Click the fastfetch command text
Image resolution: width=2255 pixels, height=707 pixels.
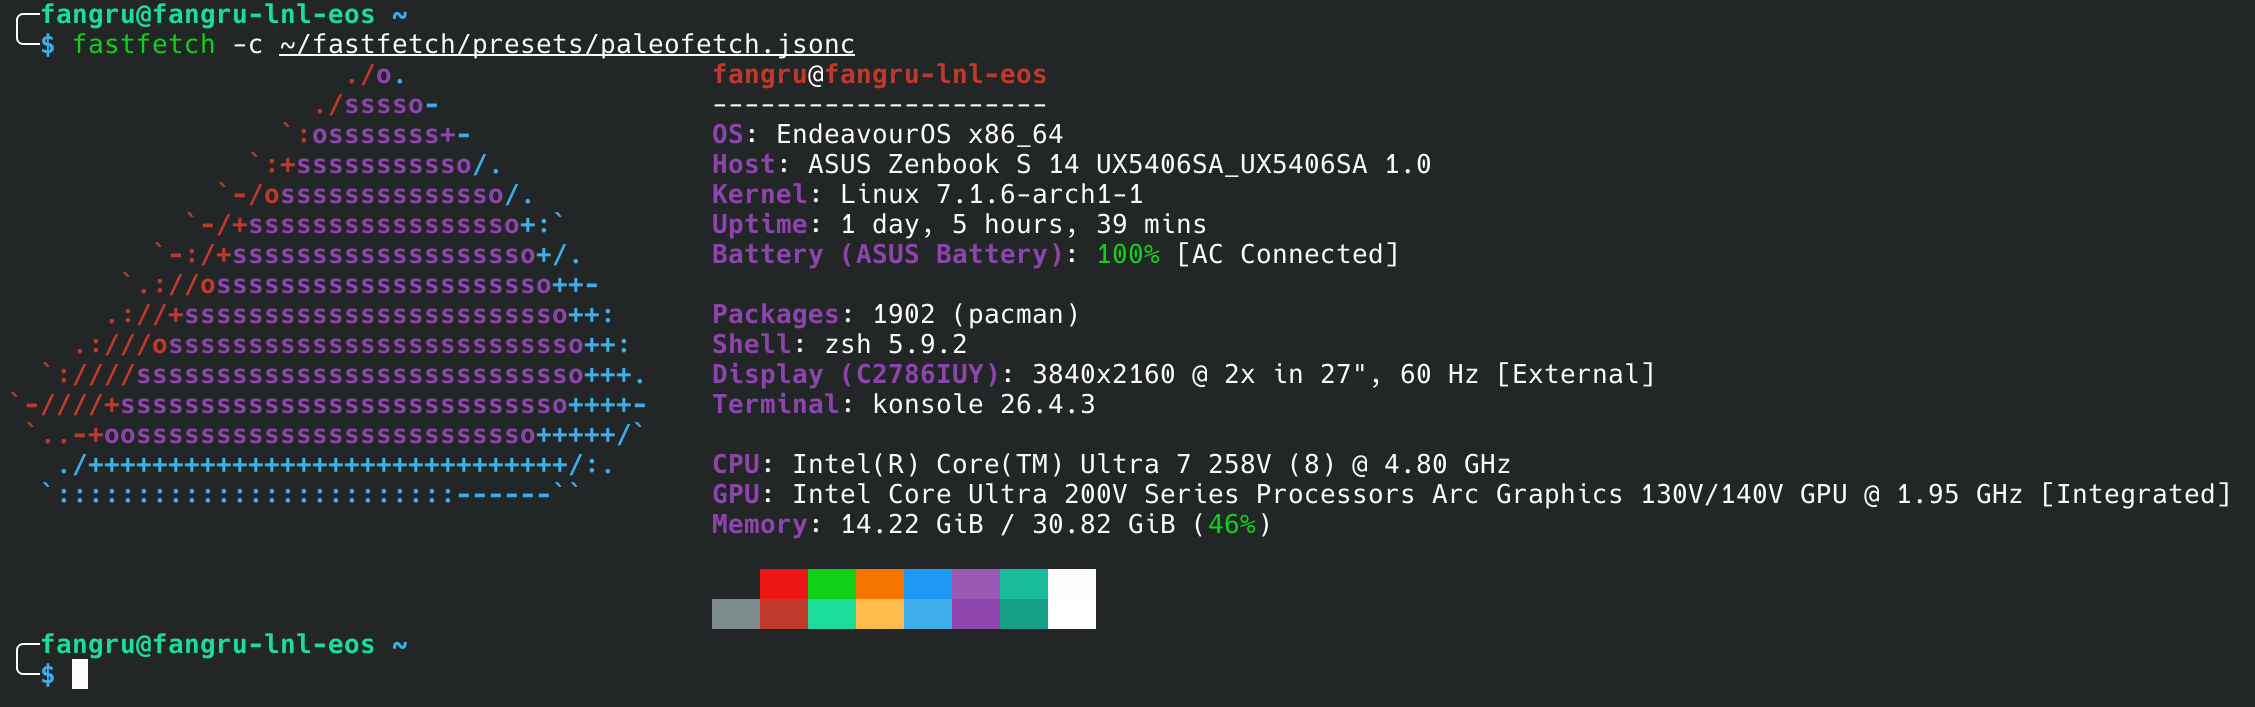(144, 45)
